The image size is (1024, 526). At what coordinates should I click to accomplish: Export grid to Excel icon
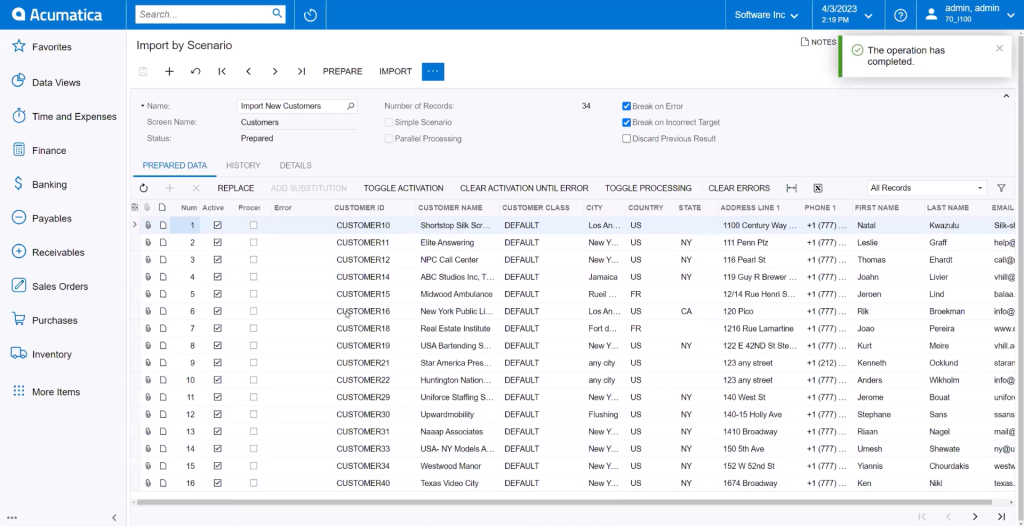pyautogui.click(x=817, y=188)
